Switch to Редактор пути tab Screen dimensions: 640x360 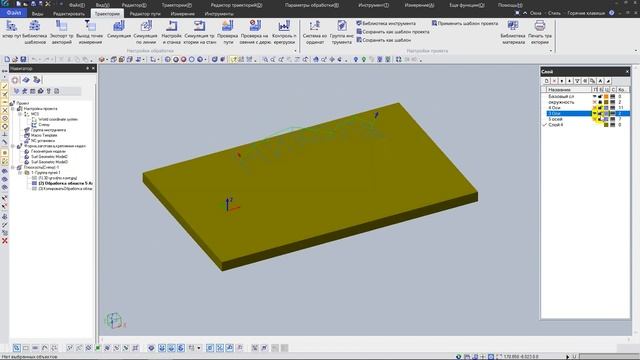click(145, 14)
